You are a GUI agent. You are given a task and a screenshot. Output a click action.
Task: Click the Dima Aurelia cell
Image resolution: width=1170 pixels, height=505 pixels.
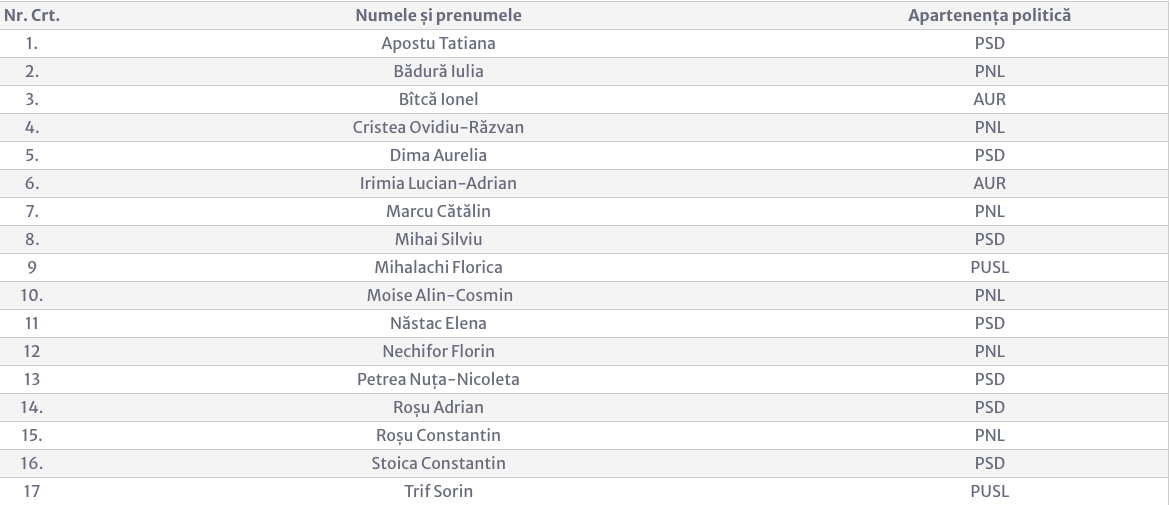438,155
